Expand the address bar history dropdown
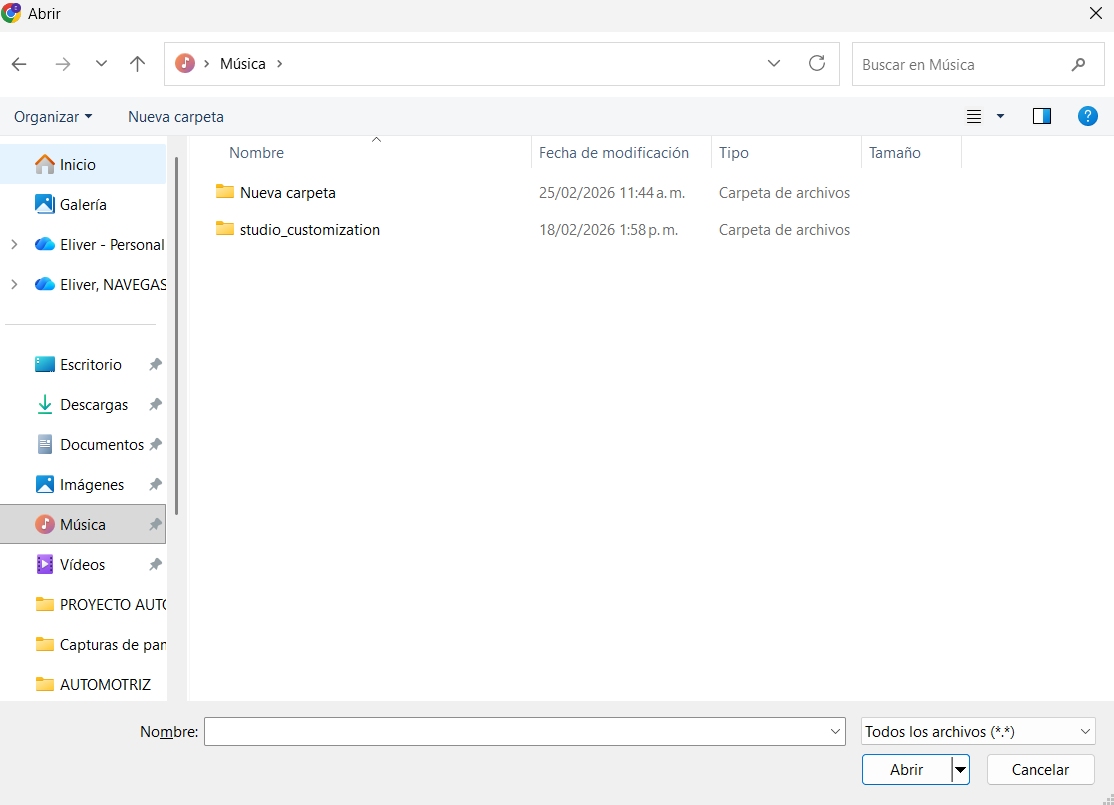Image resolution: width=1114 pixels, height=805 pixels. coord(774,64)
